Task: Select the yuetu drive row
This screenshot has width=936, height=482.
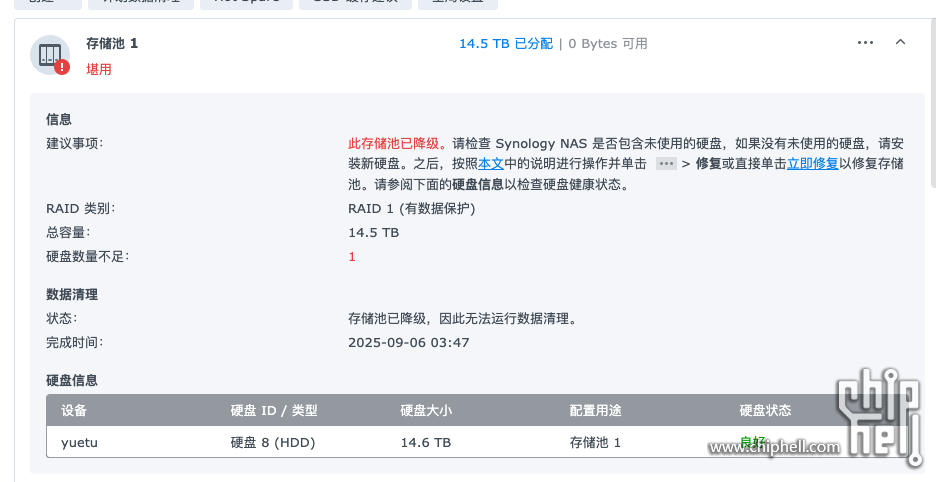Action: pyautogui.click(x=80, y=442)
